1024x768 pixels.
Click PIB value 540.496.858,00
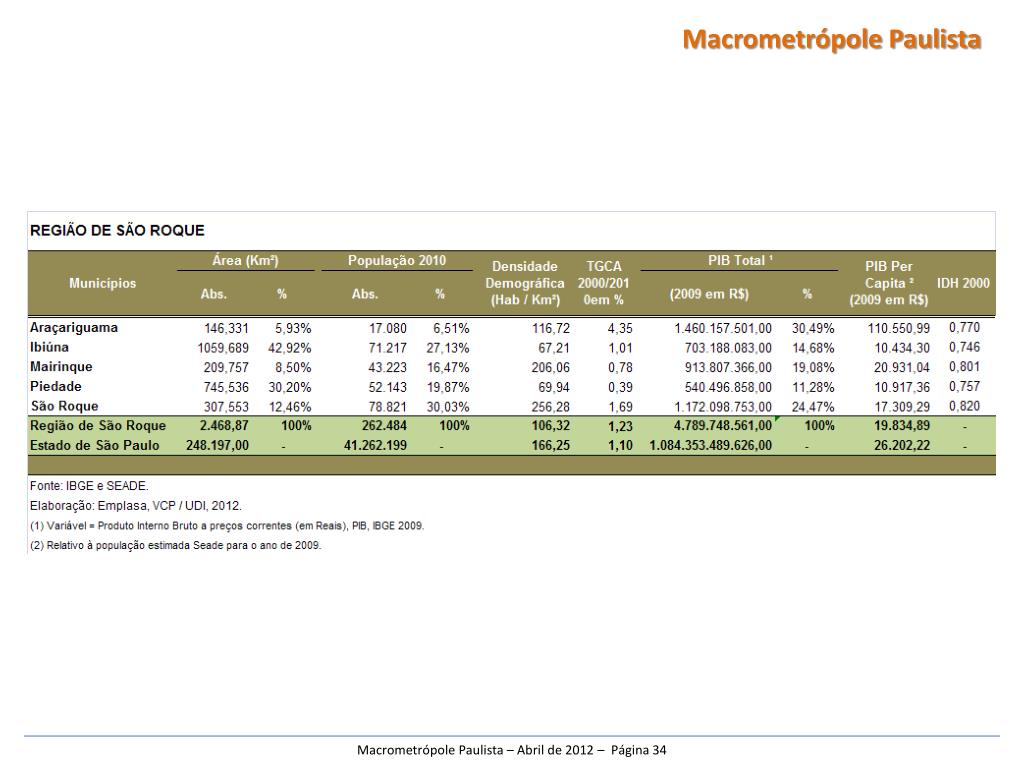728,387
